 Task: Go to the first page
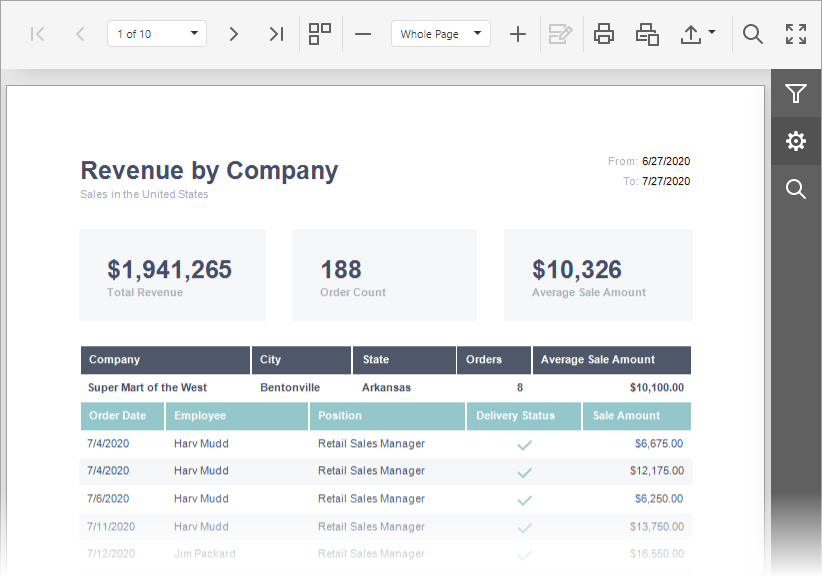click(x=38, y=34)
